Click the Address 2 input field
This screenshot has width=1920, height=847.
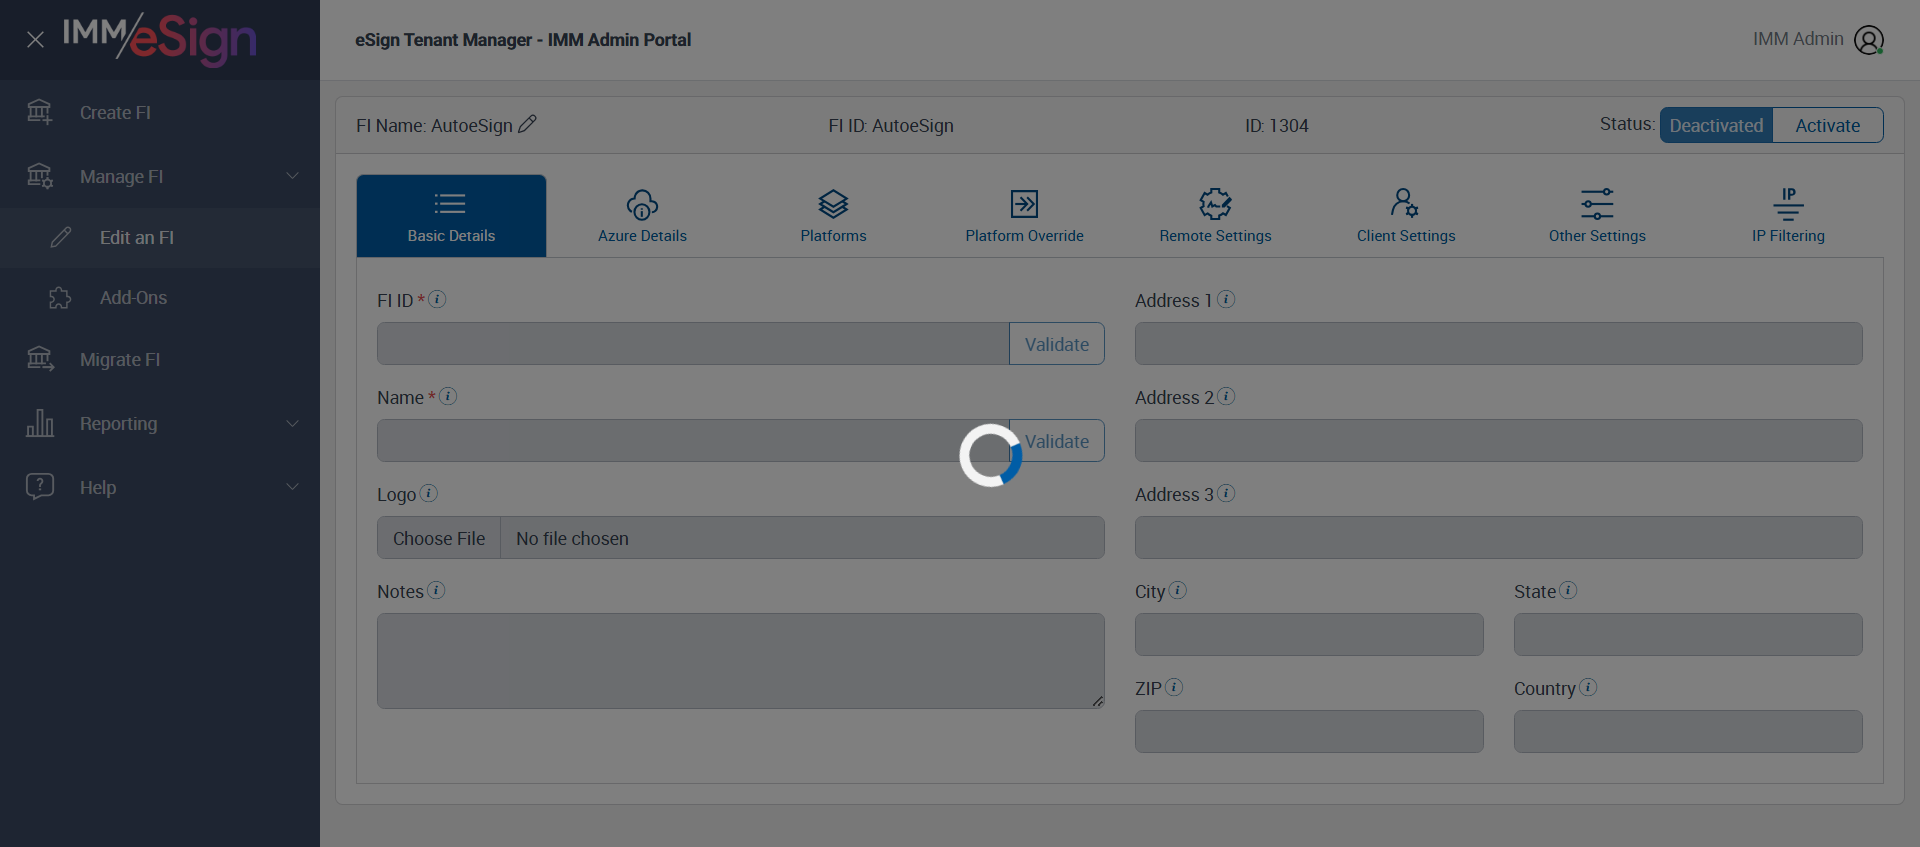tap(1499, 441)
